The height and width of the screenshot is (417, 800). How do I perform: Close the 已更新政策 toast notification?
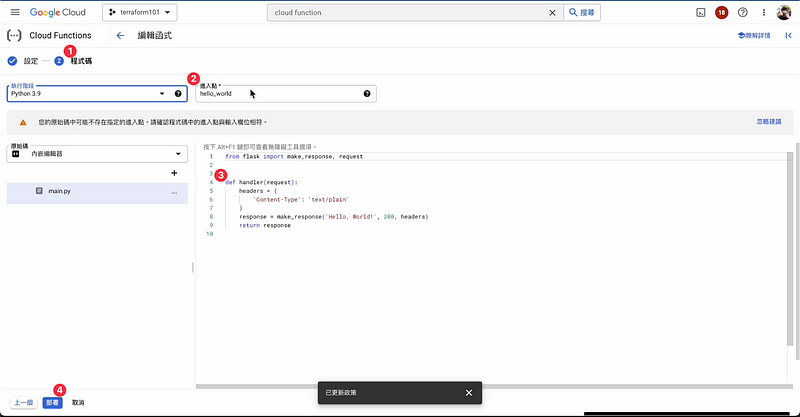tap(469, 393)
